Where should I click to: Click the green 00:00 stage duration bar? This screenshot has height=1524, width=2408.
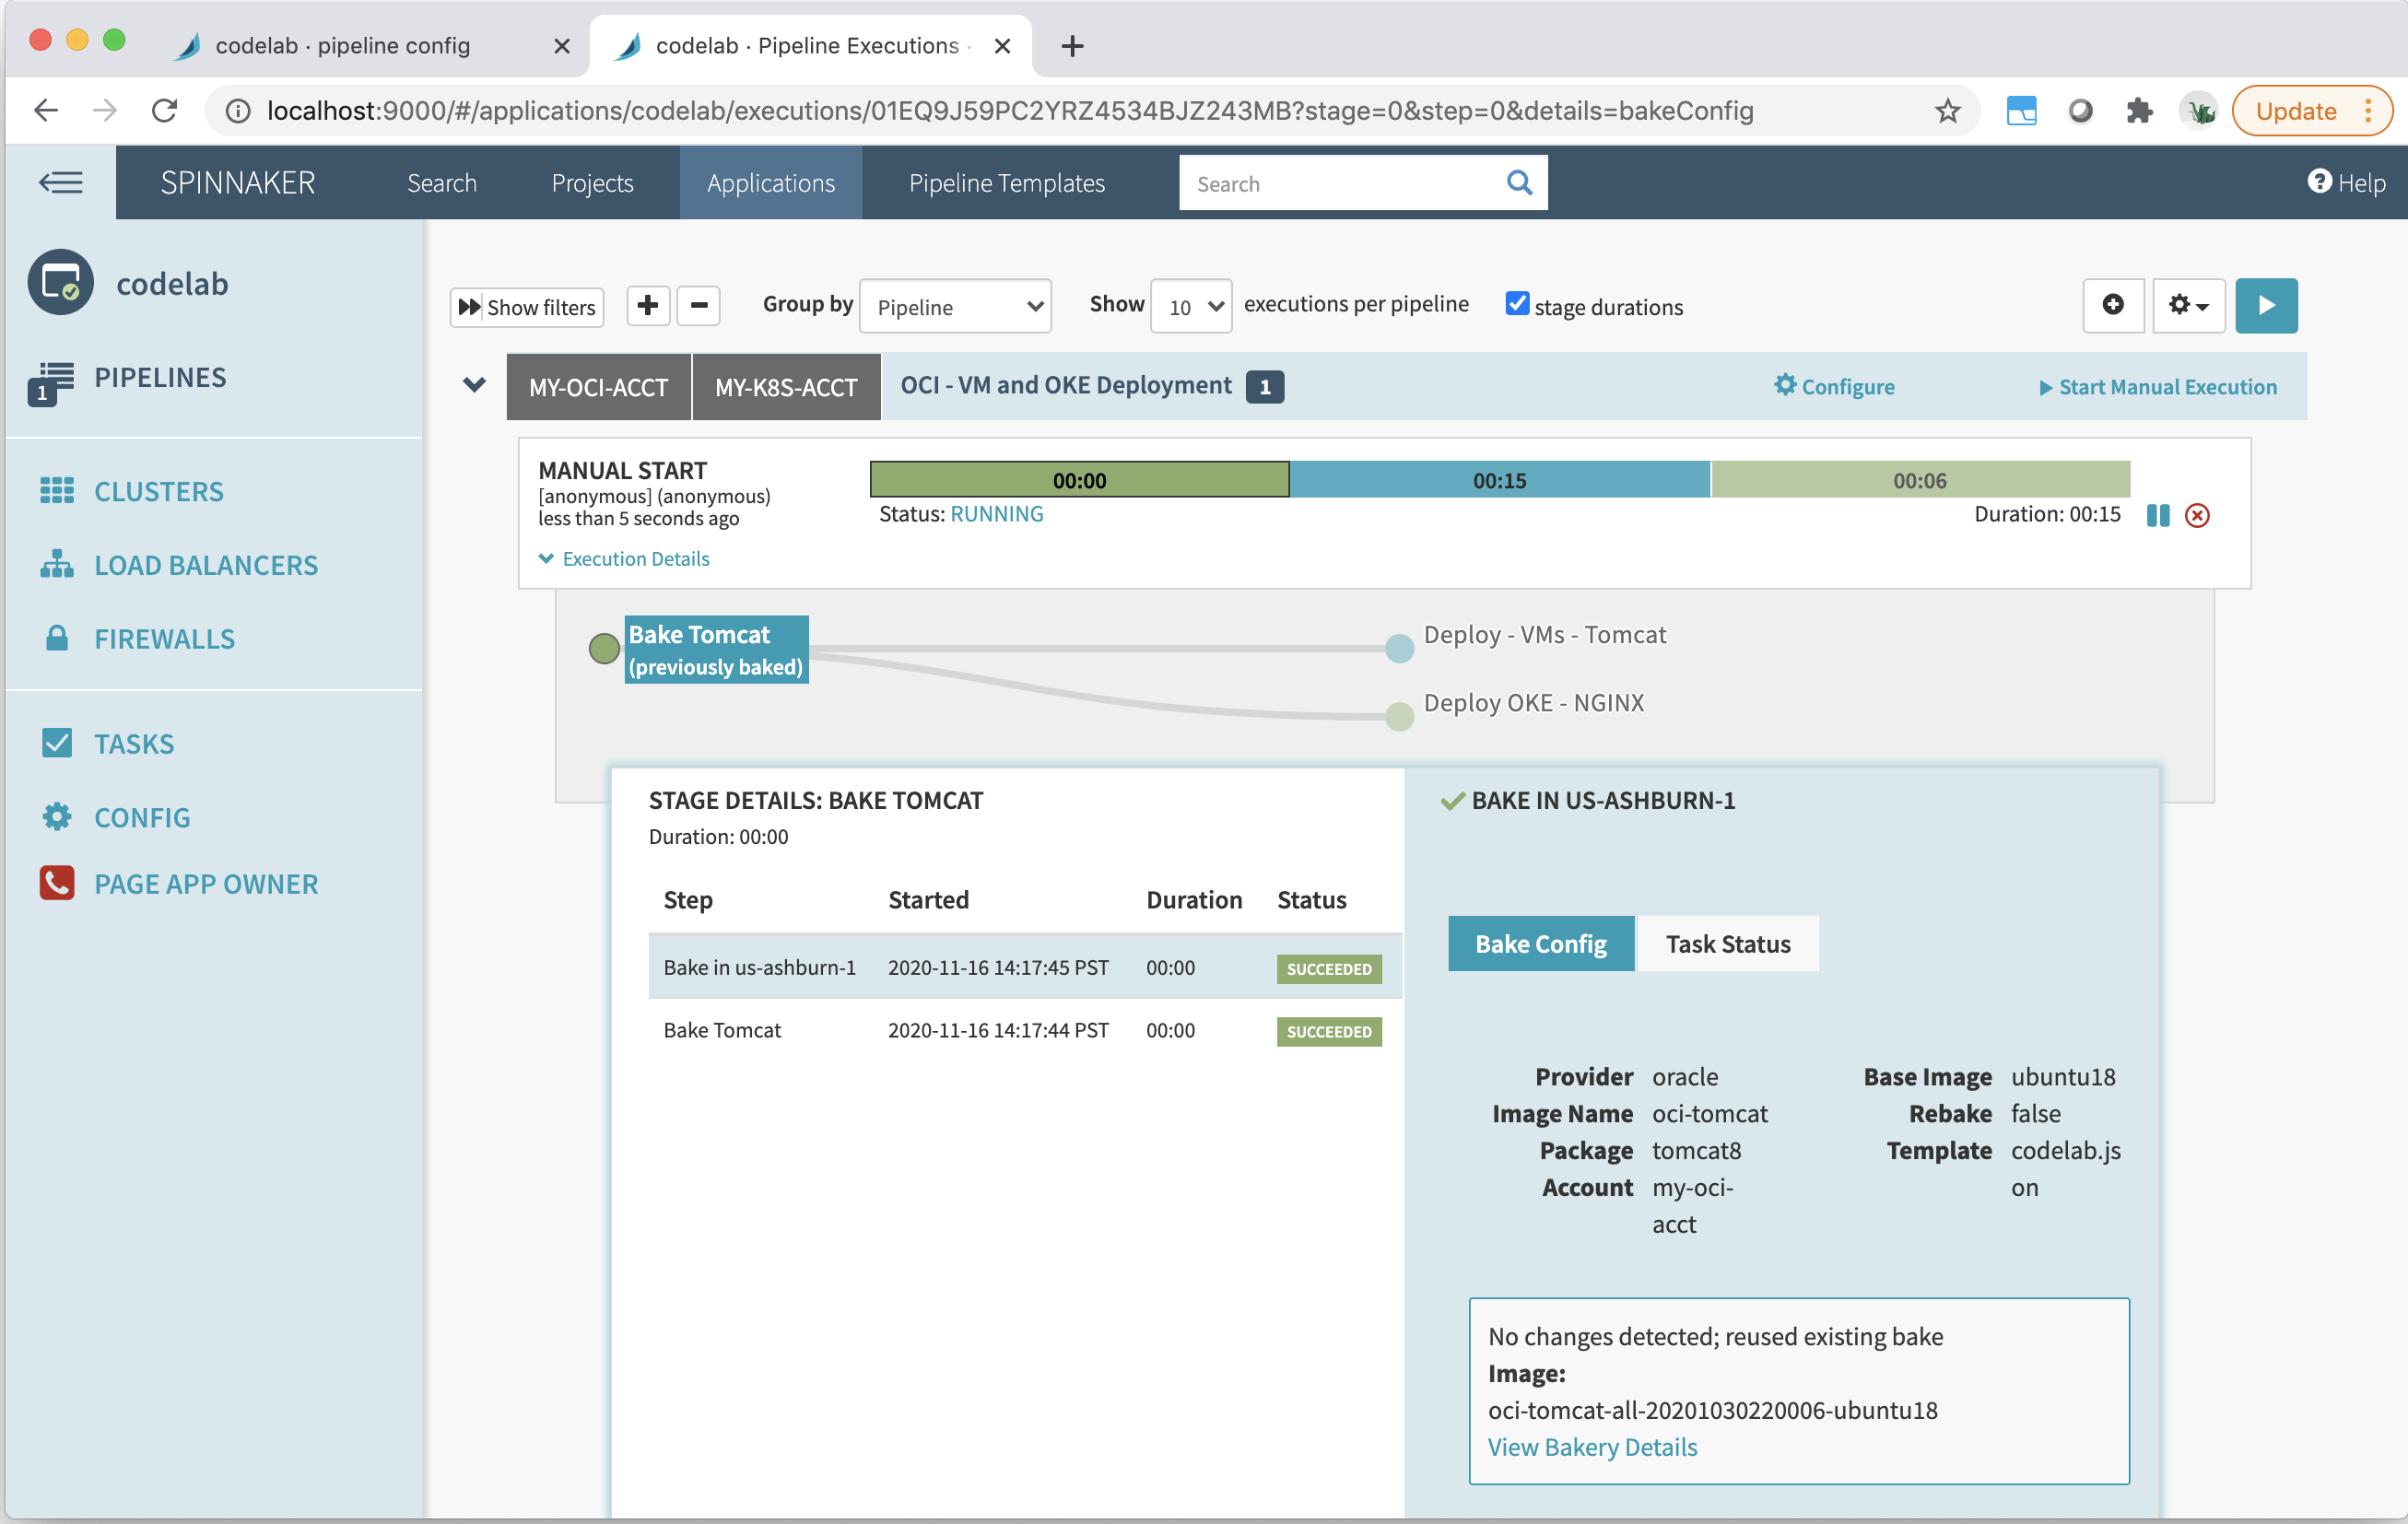click(x=1078, y=479)
